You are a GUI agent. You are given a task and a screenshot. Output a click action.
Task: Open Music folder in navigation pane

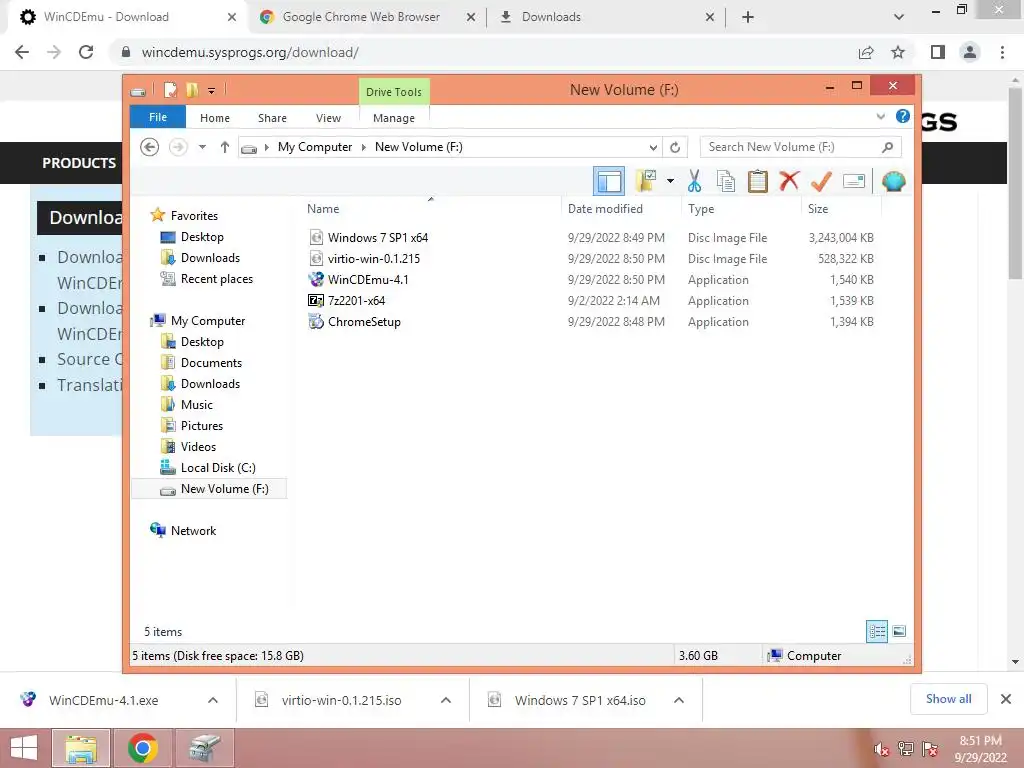[197, 404]
